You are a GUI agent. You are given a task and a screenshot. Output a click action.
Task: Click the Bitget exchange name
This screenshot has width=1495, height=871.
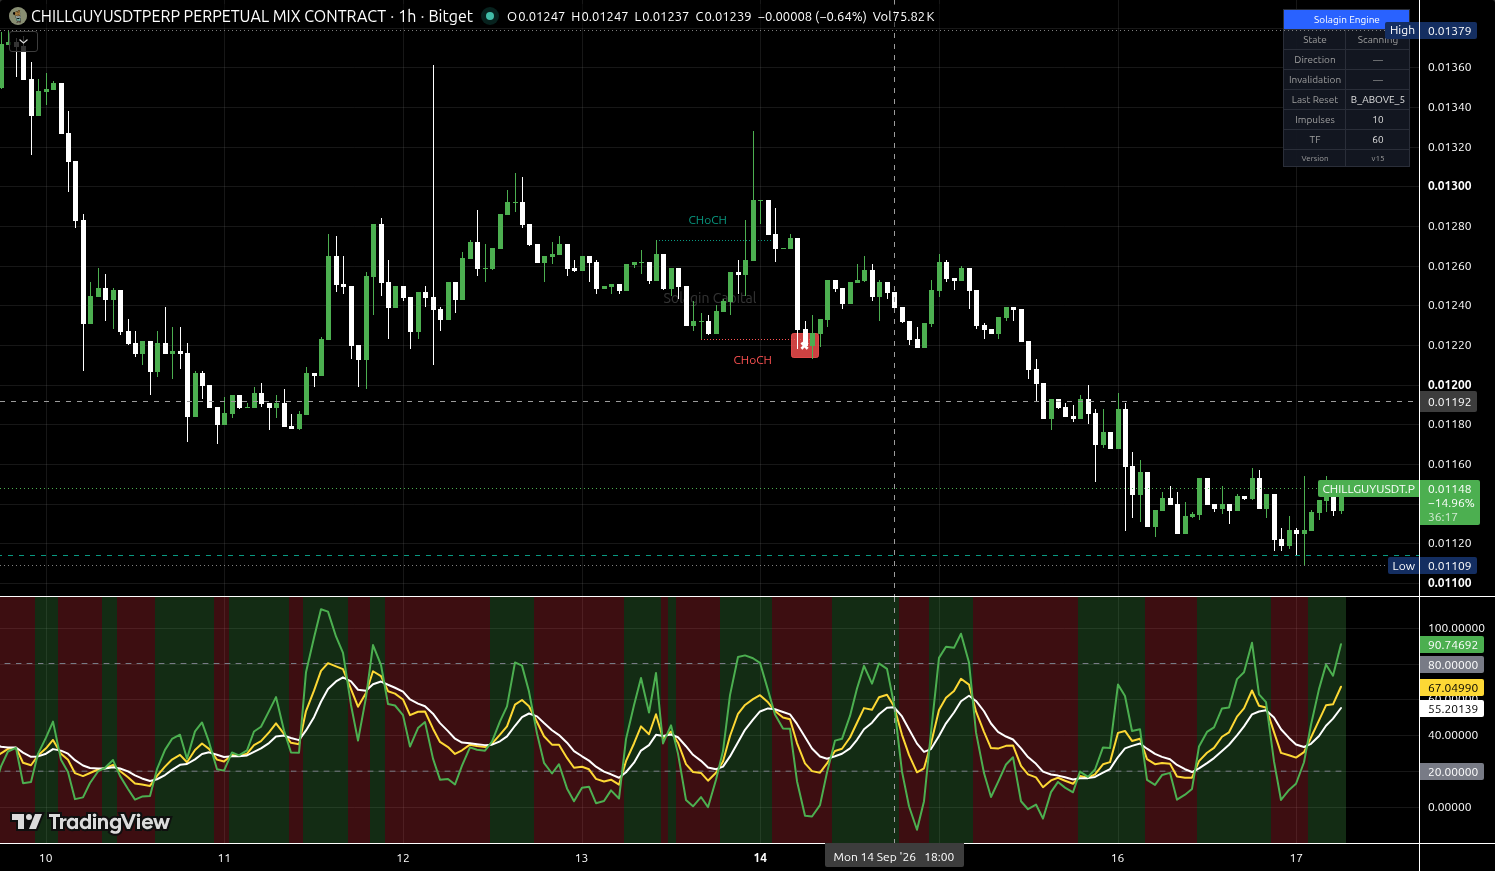450,16
